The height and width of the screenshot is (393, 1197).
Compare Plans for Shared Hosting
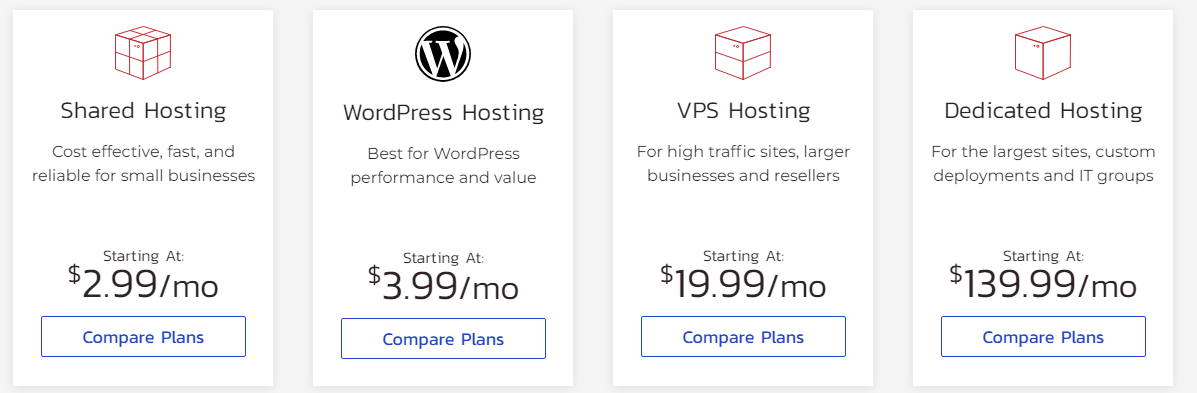coord(144,337)
